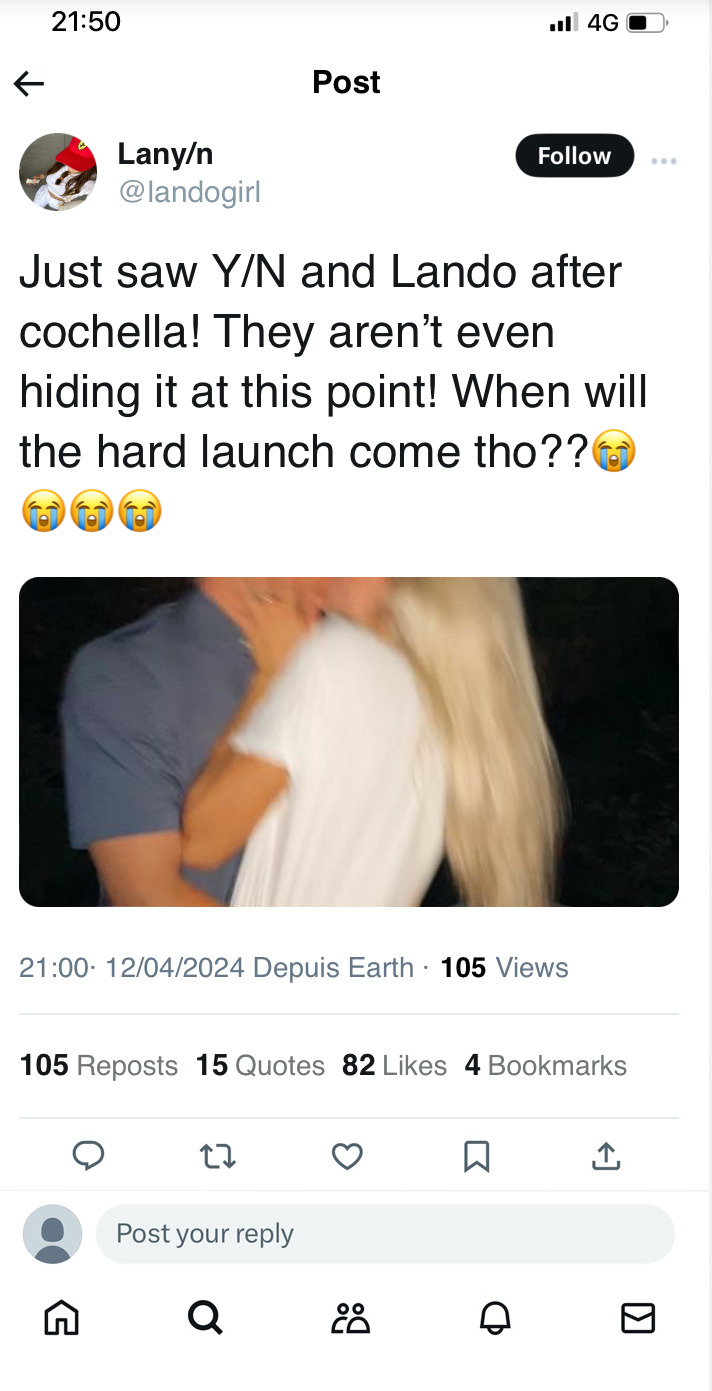Click the reply speech bubble icon
This screenshot has width=712, height=1391.
pyautogui.click(x=89, y=1156)
